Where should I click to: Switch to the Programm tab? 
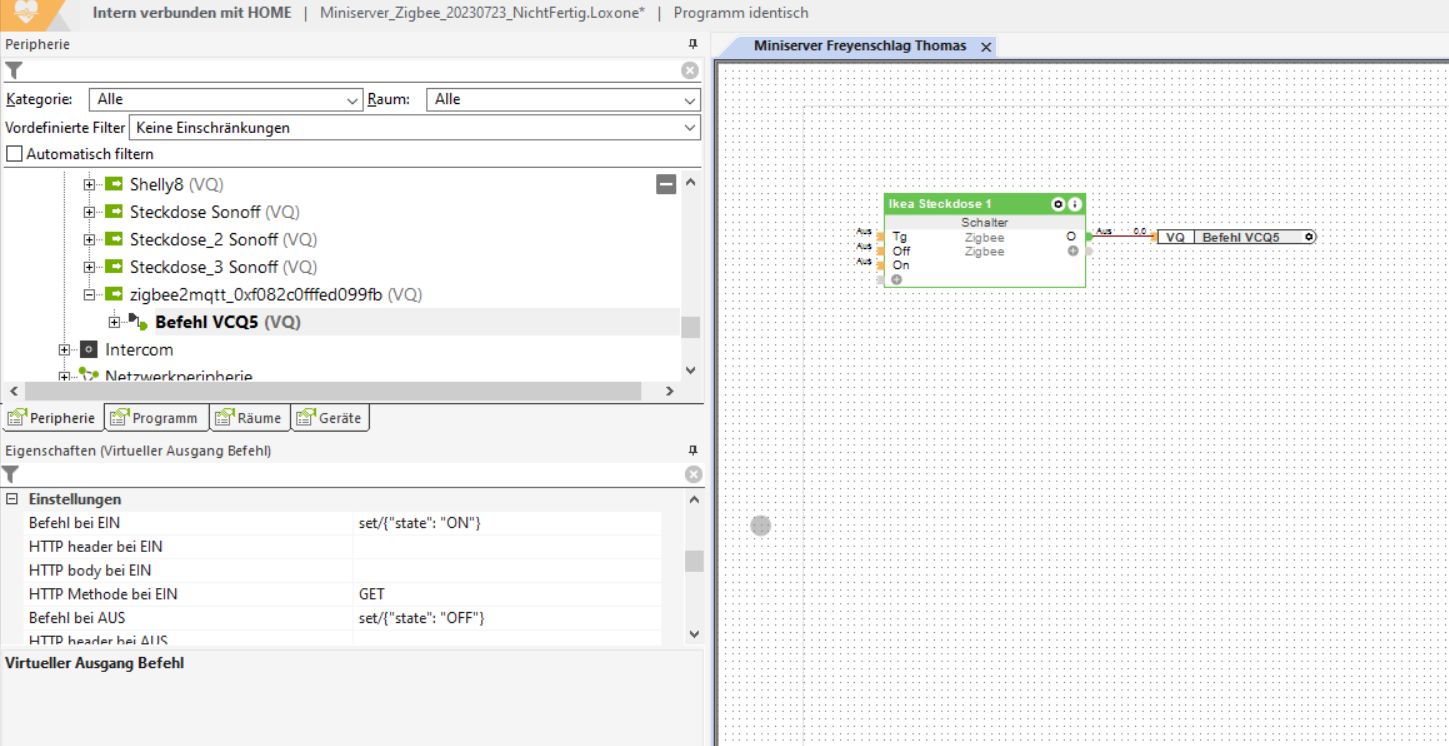click(156, 418)
